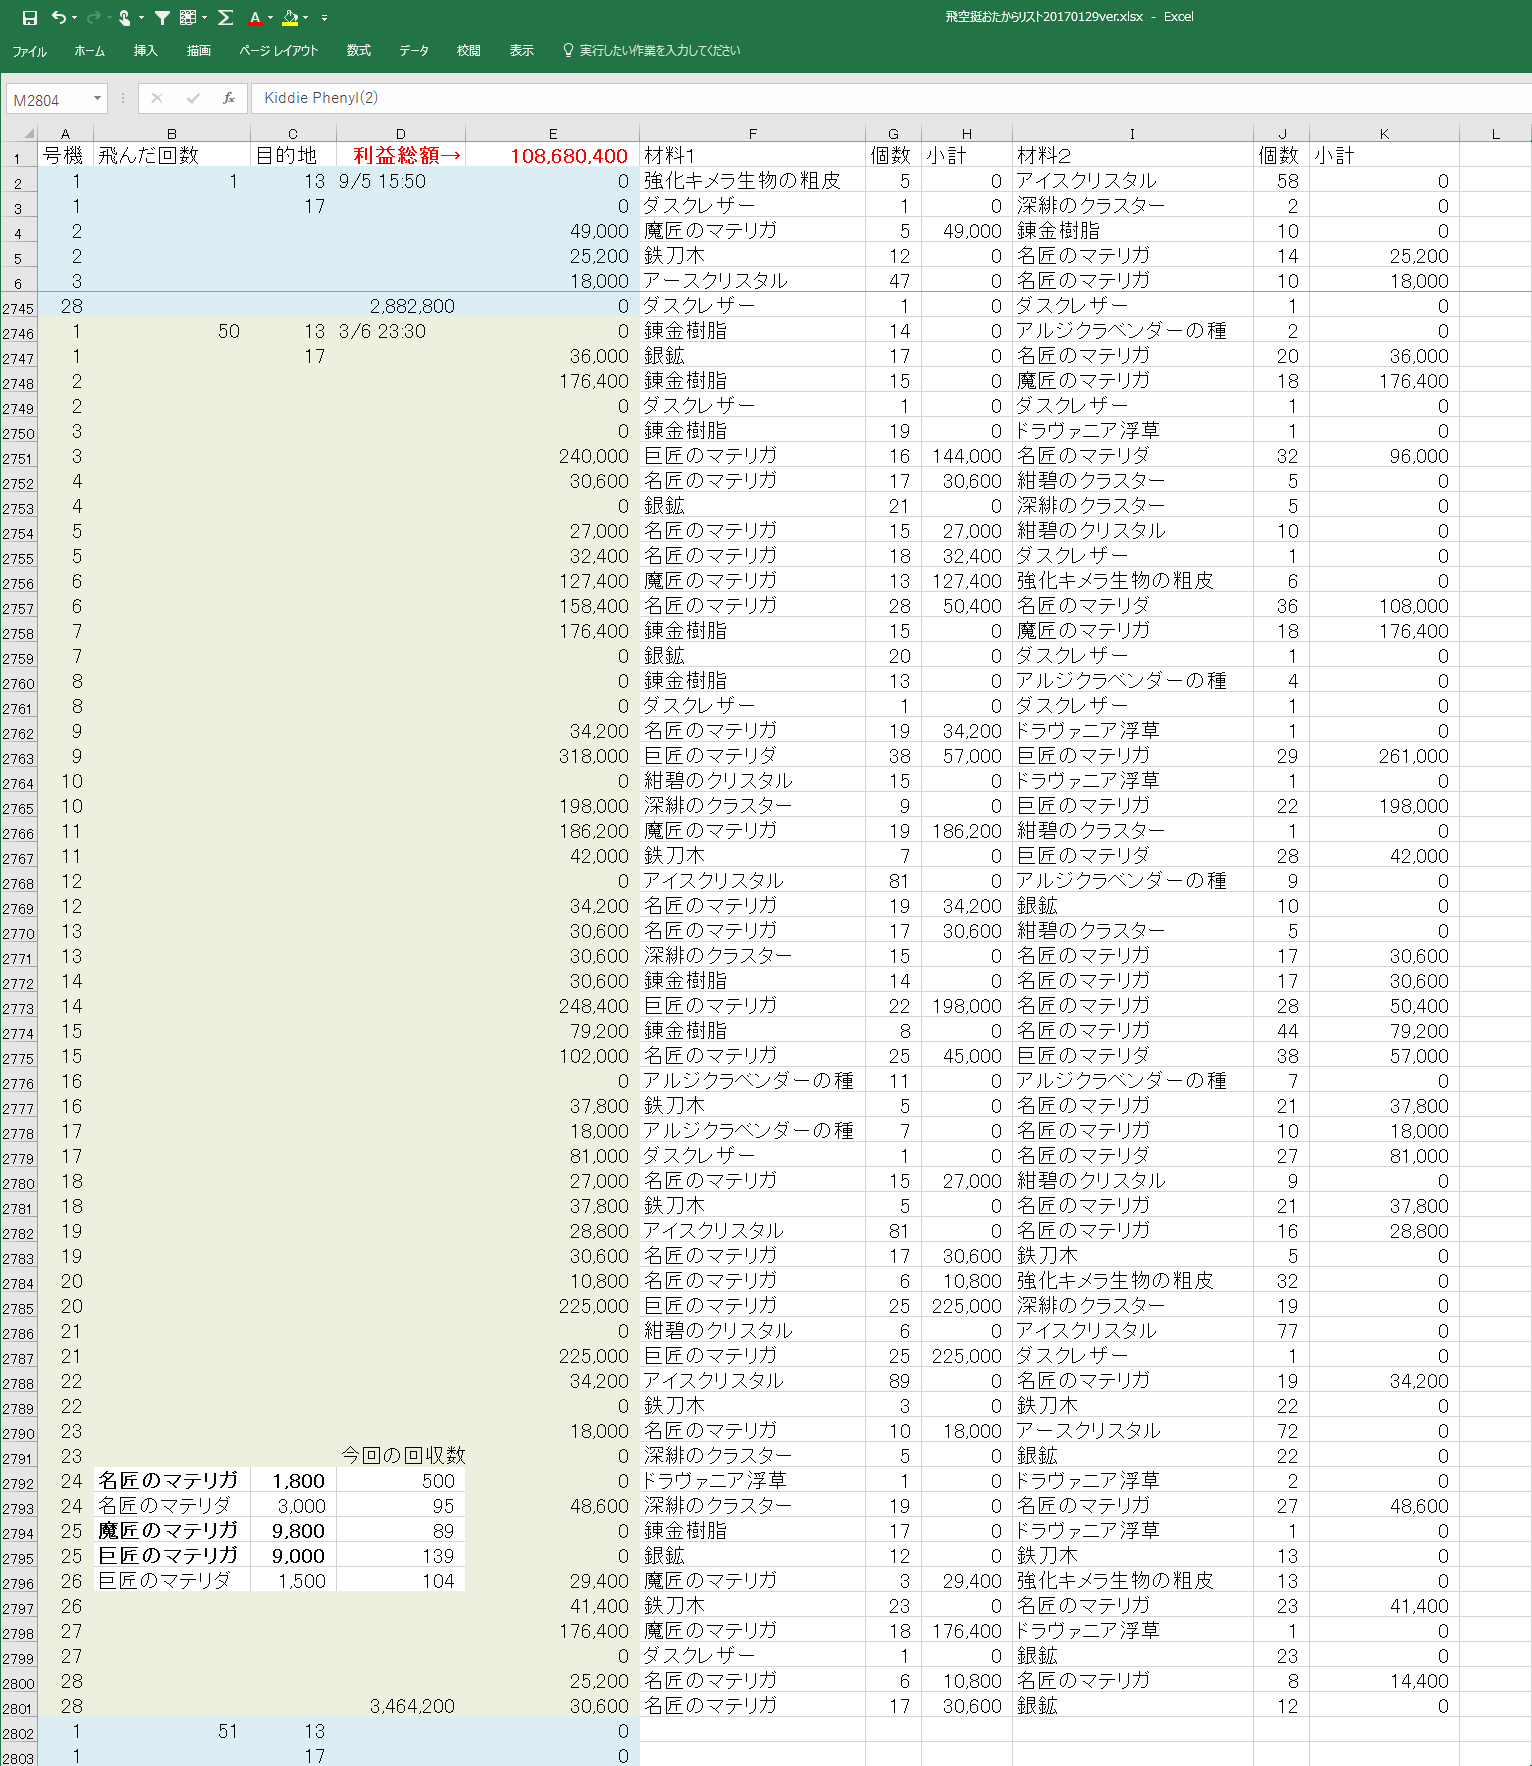Screen dimensions: 1532x1766
Task: Click the freeze panes grid icon
Action: pyautogui.click(x=187, y=17)
